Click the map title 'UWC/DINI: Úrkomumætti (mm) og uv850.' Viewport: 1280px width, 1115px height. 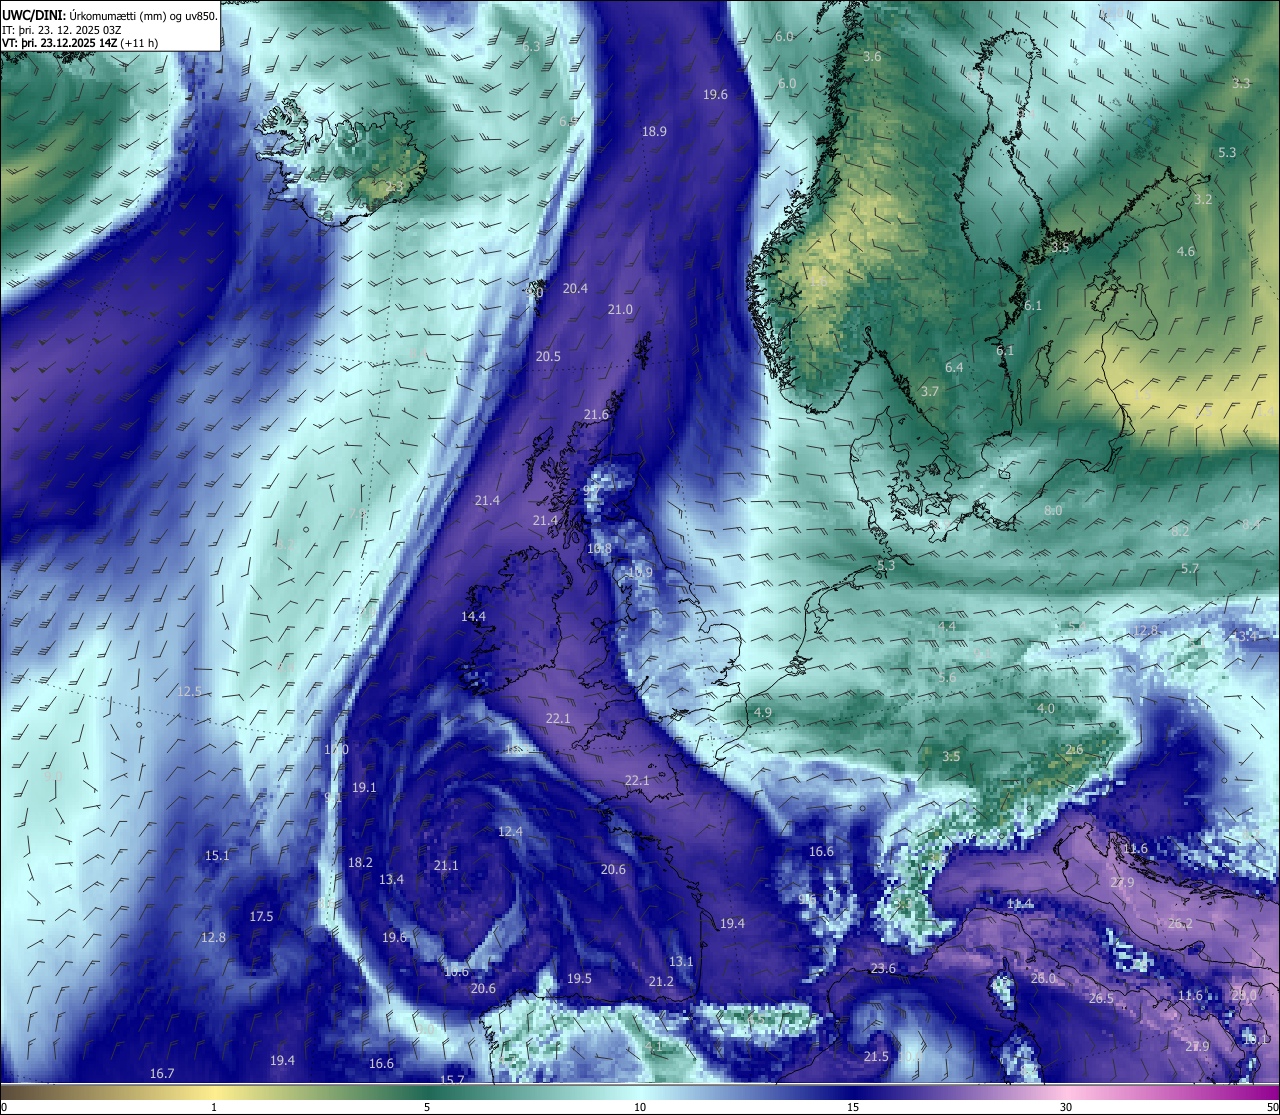(x=110, y=16)
